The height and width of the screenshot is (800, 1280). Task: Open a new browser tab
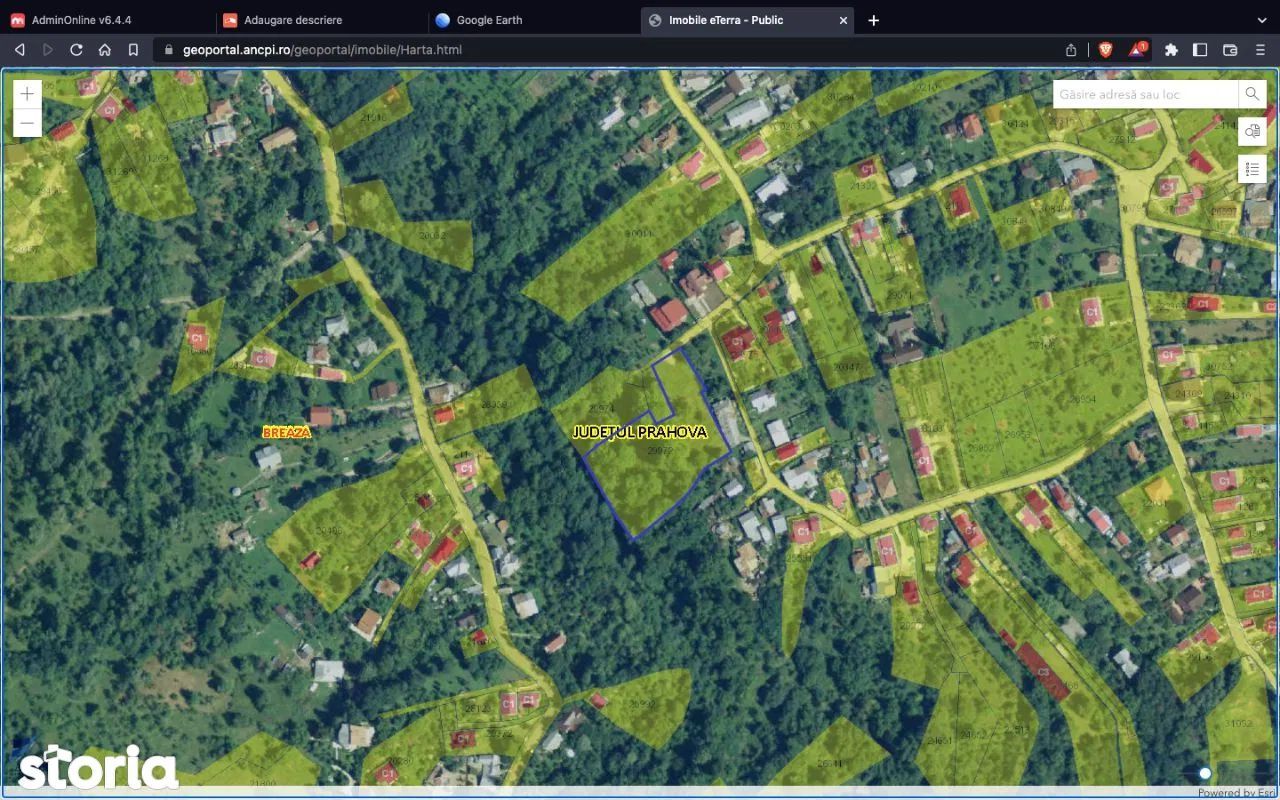coord(873,20)
